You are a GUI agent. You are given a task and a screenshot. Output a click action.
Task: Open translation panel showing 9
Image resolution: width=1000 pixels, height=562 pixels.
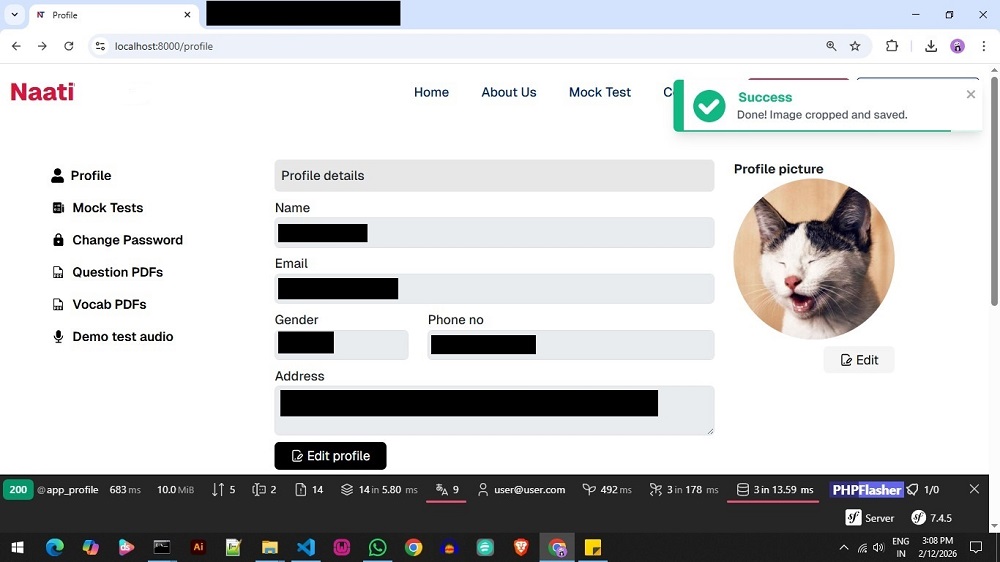point(446,490)
